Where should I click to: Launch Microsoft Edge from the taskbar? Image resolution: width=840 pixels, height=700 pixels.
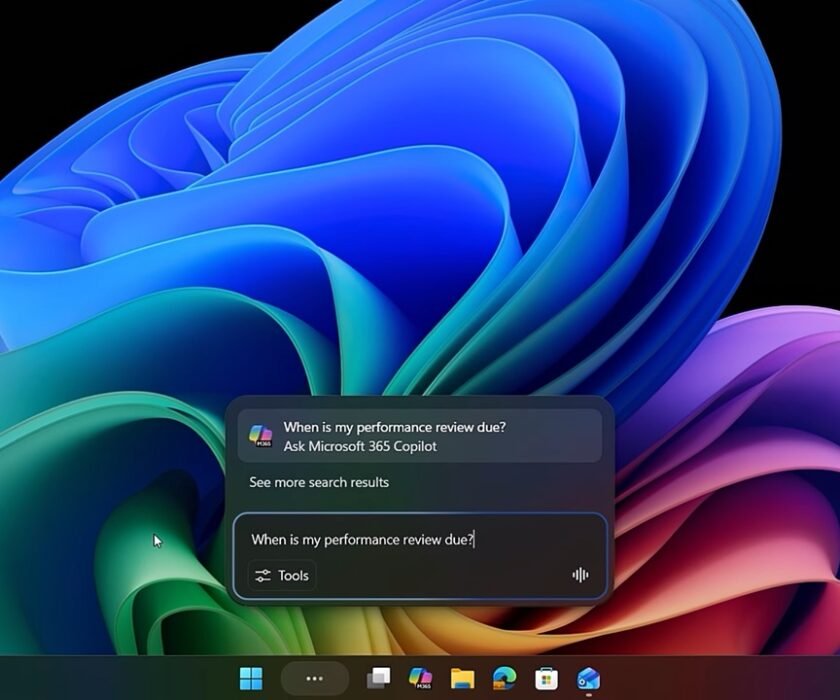click(x=503, y=678)
